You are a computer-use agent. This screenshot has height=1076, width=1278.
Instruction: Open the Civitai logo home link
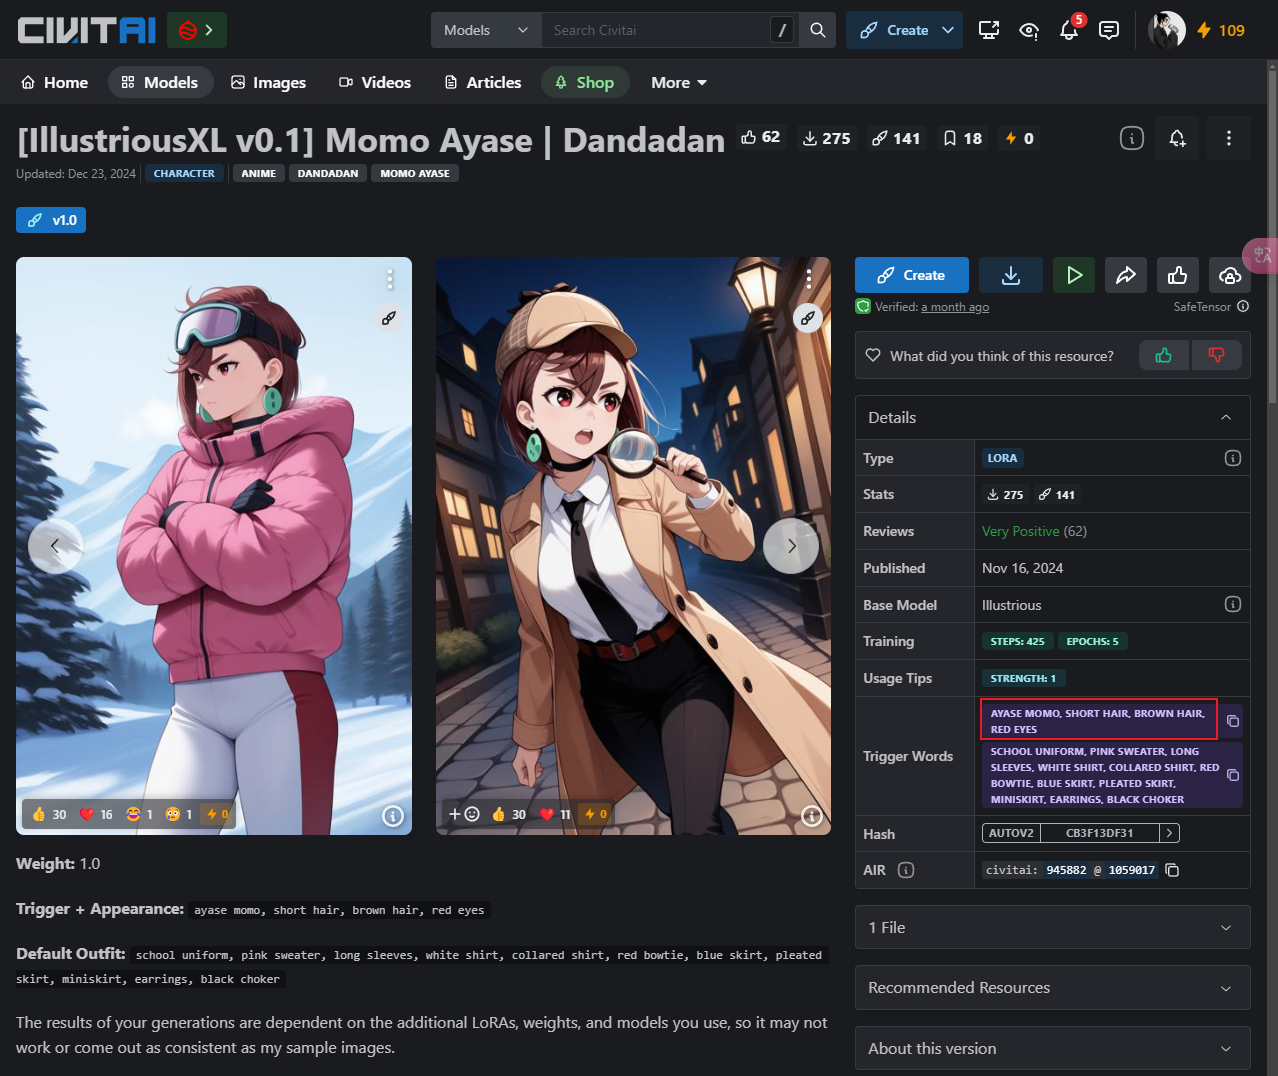(x=87, y=30)
